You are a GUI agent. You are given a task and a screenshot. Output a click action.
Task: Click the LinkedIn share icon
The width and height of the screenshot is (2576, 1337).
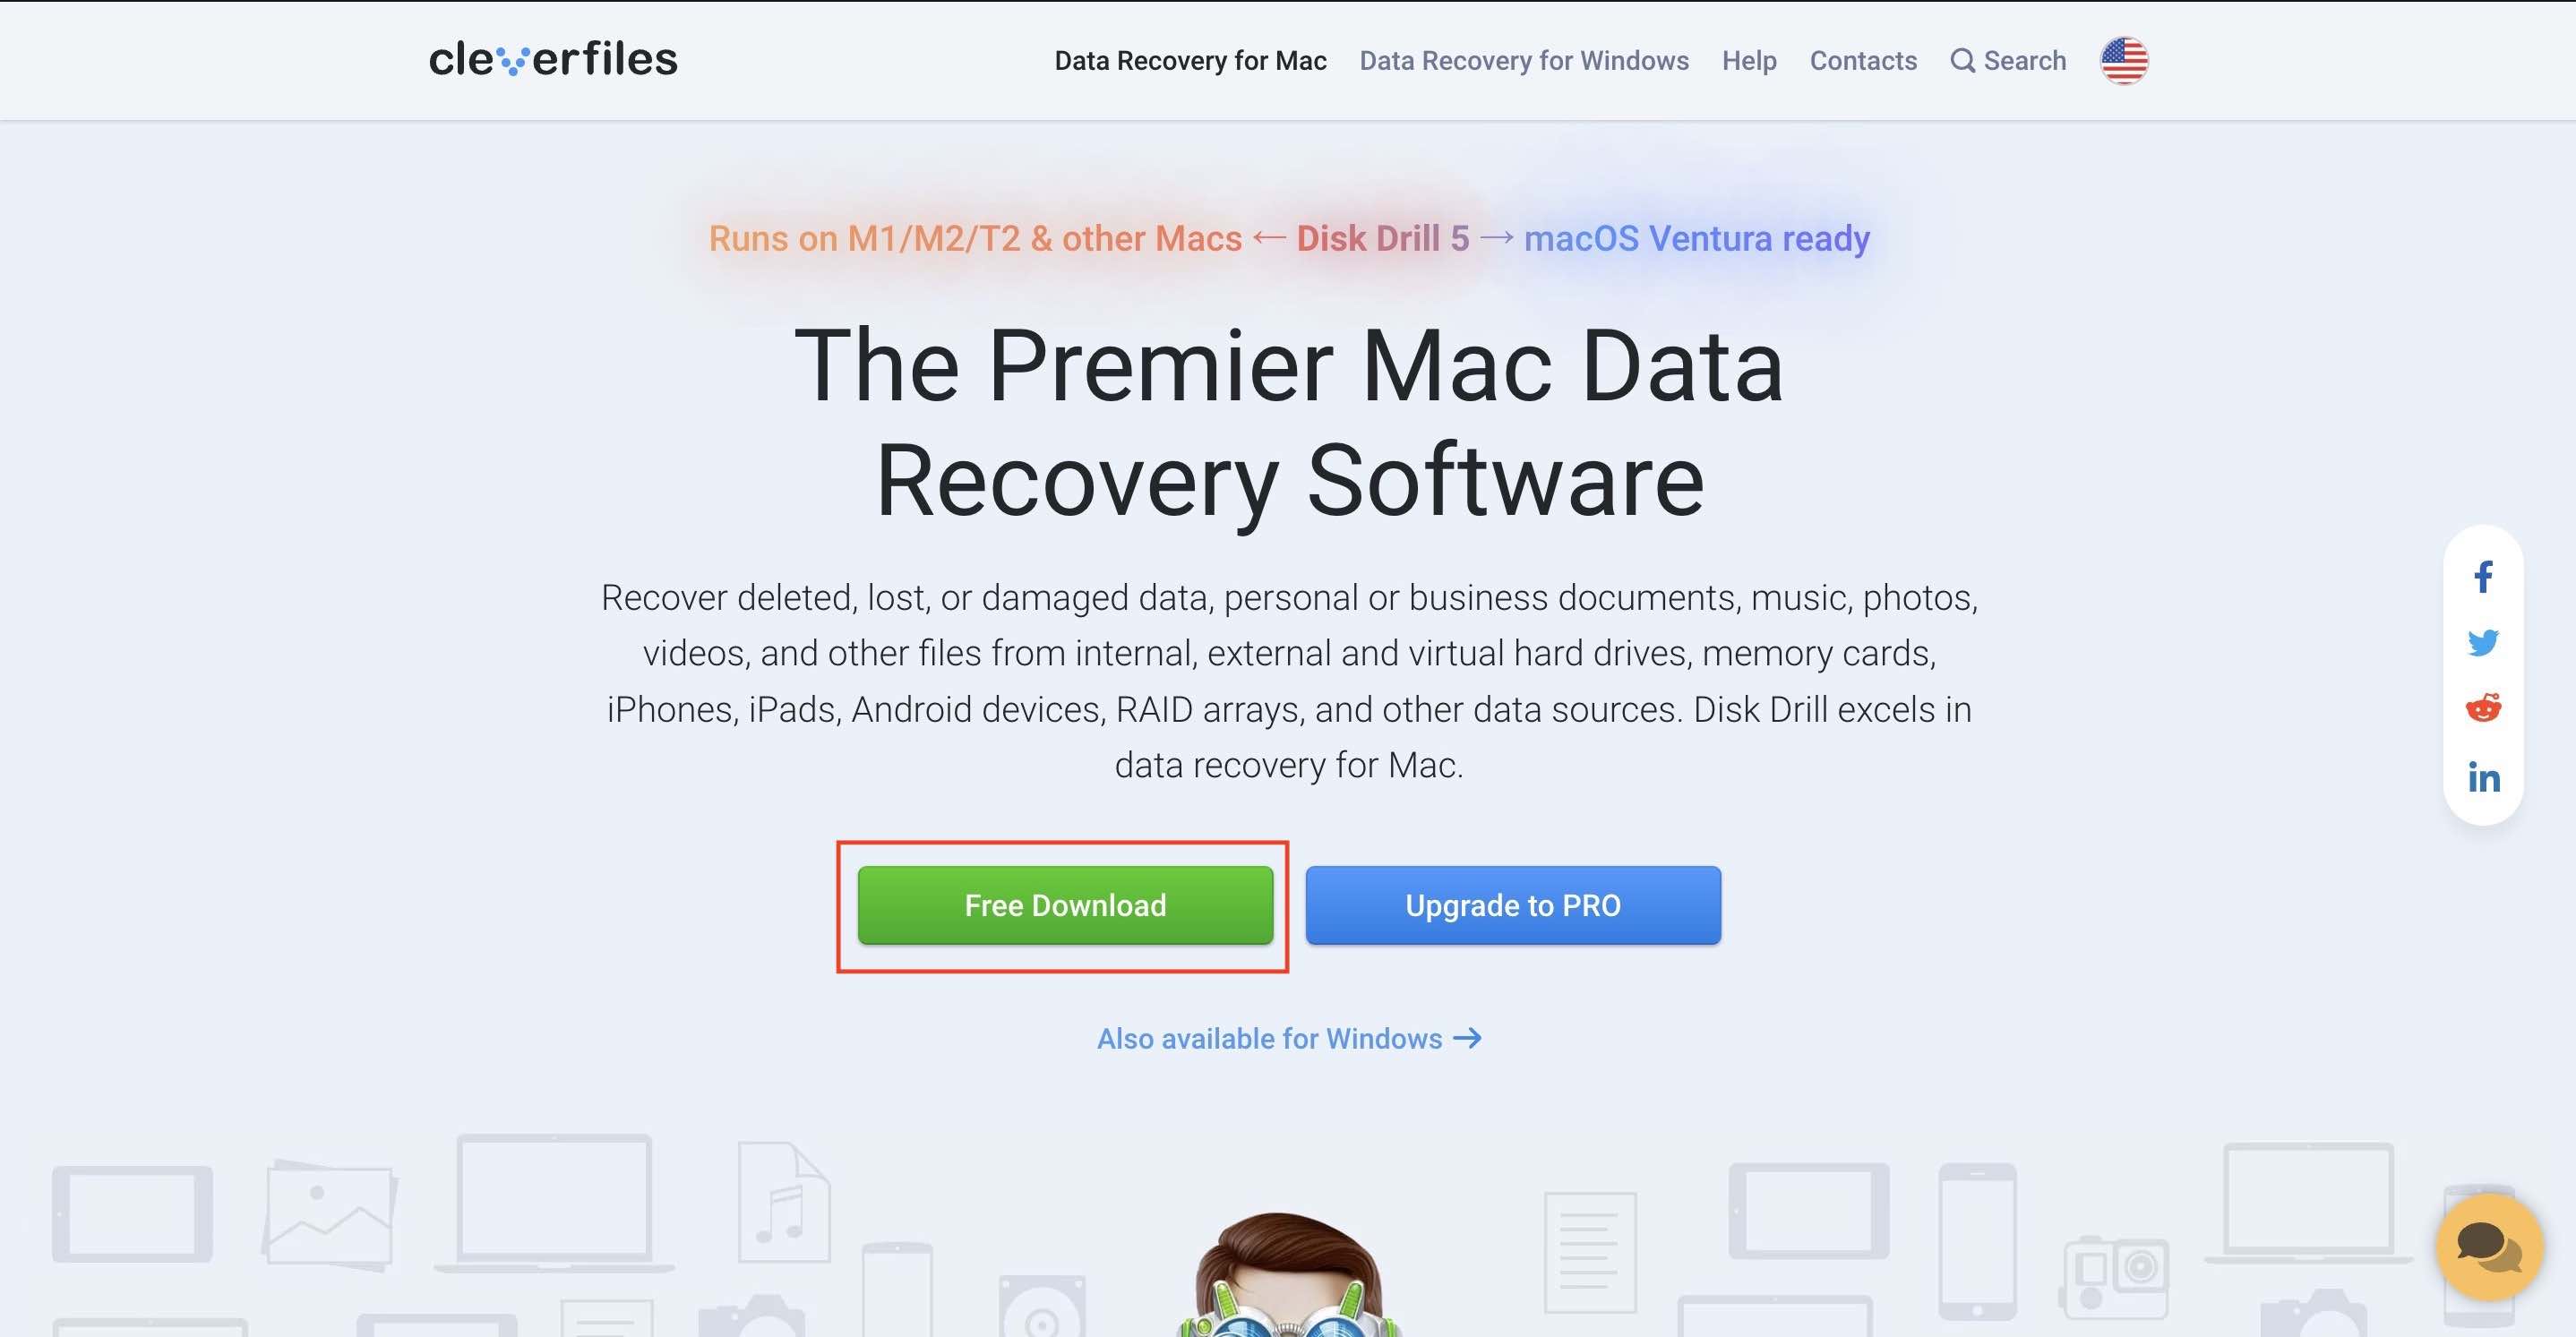(2486, 775)
